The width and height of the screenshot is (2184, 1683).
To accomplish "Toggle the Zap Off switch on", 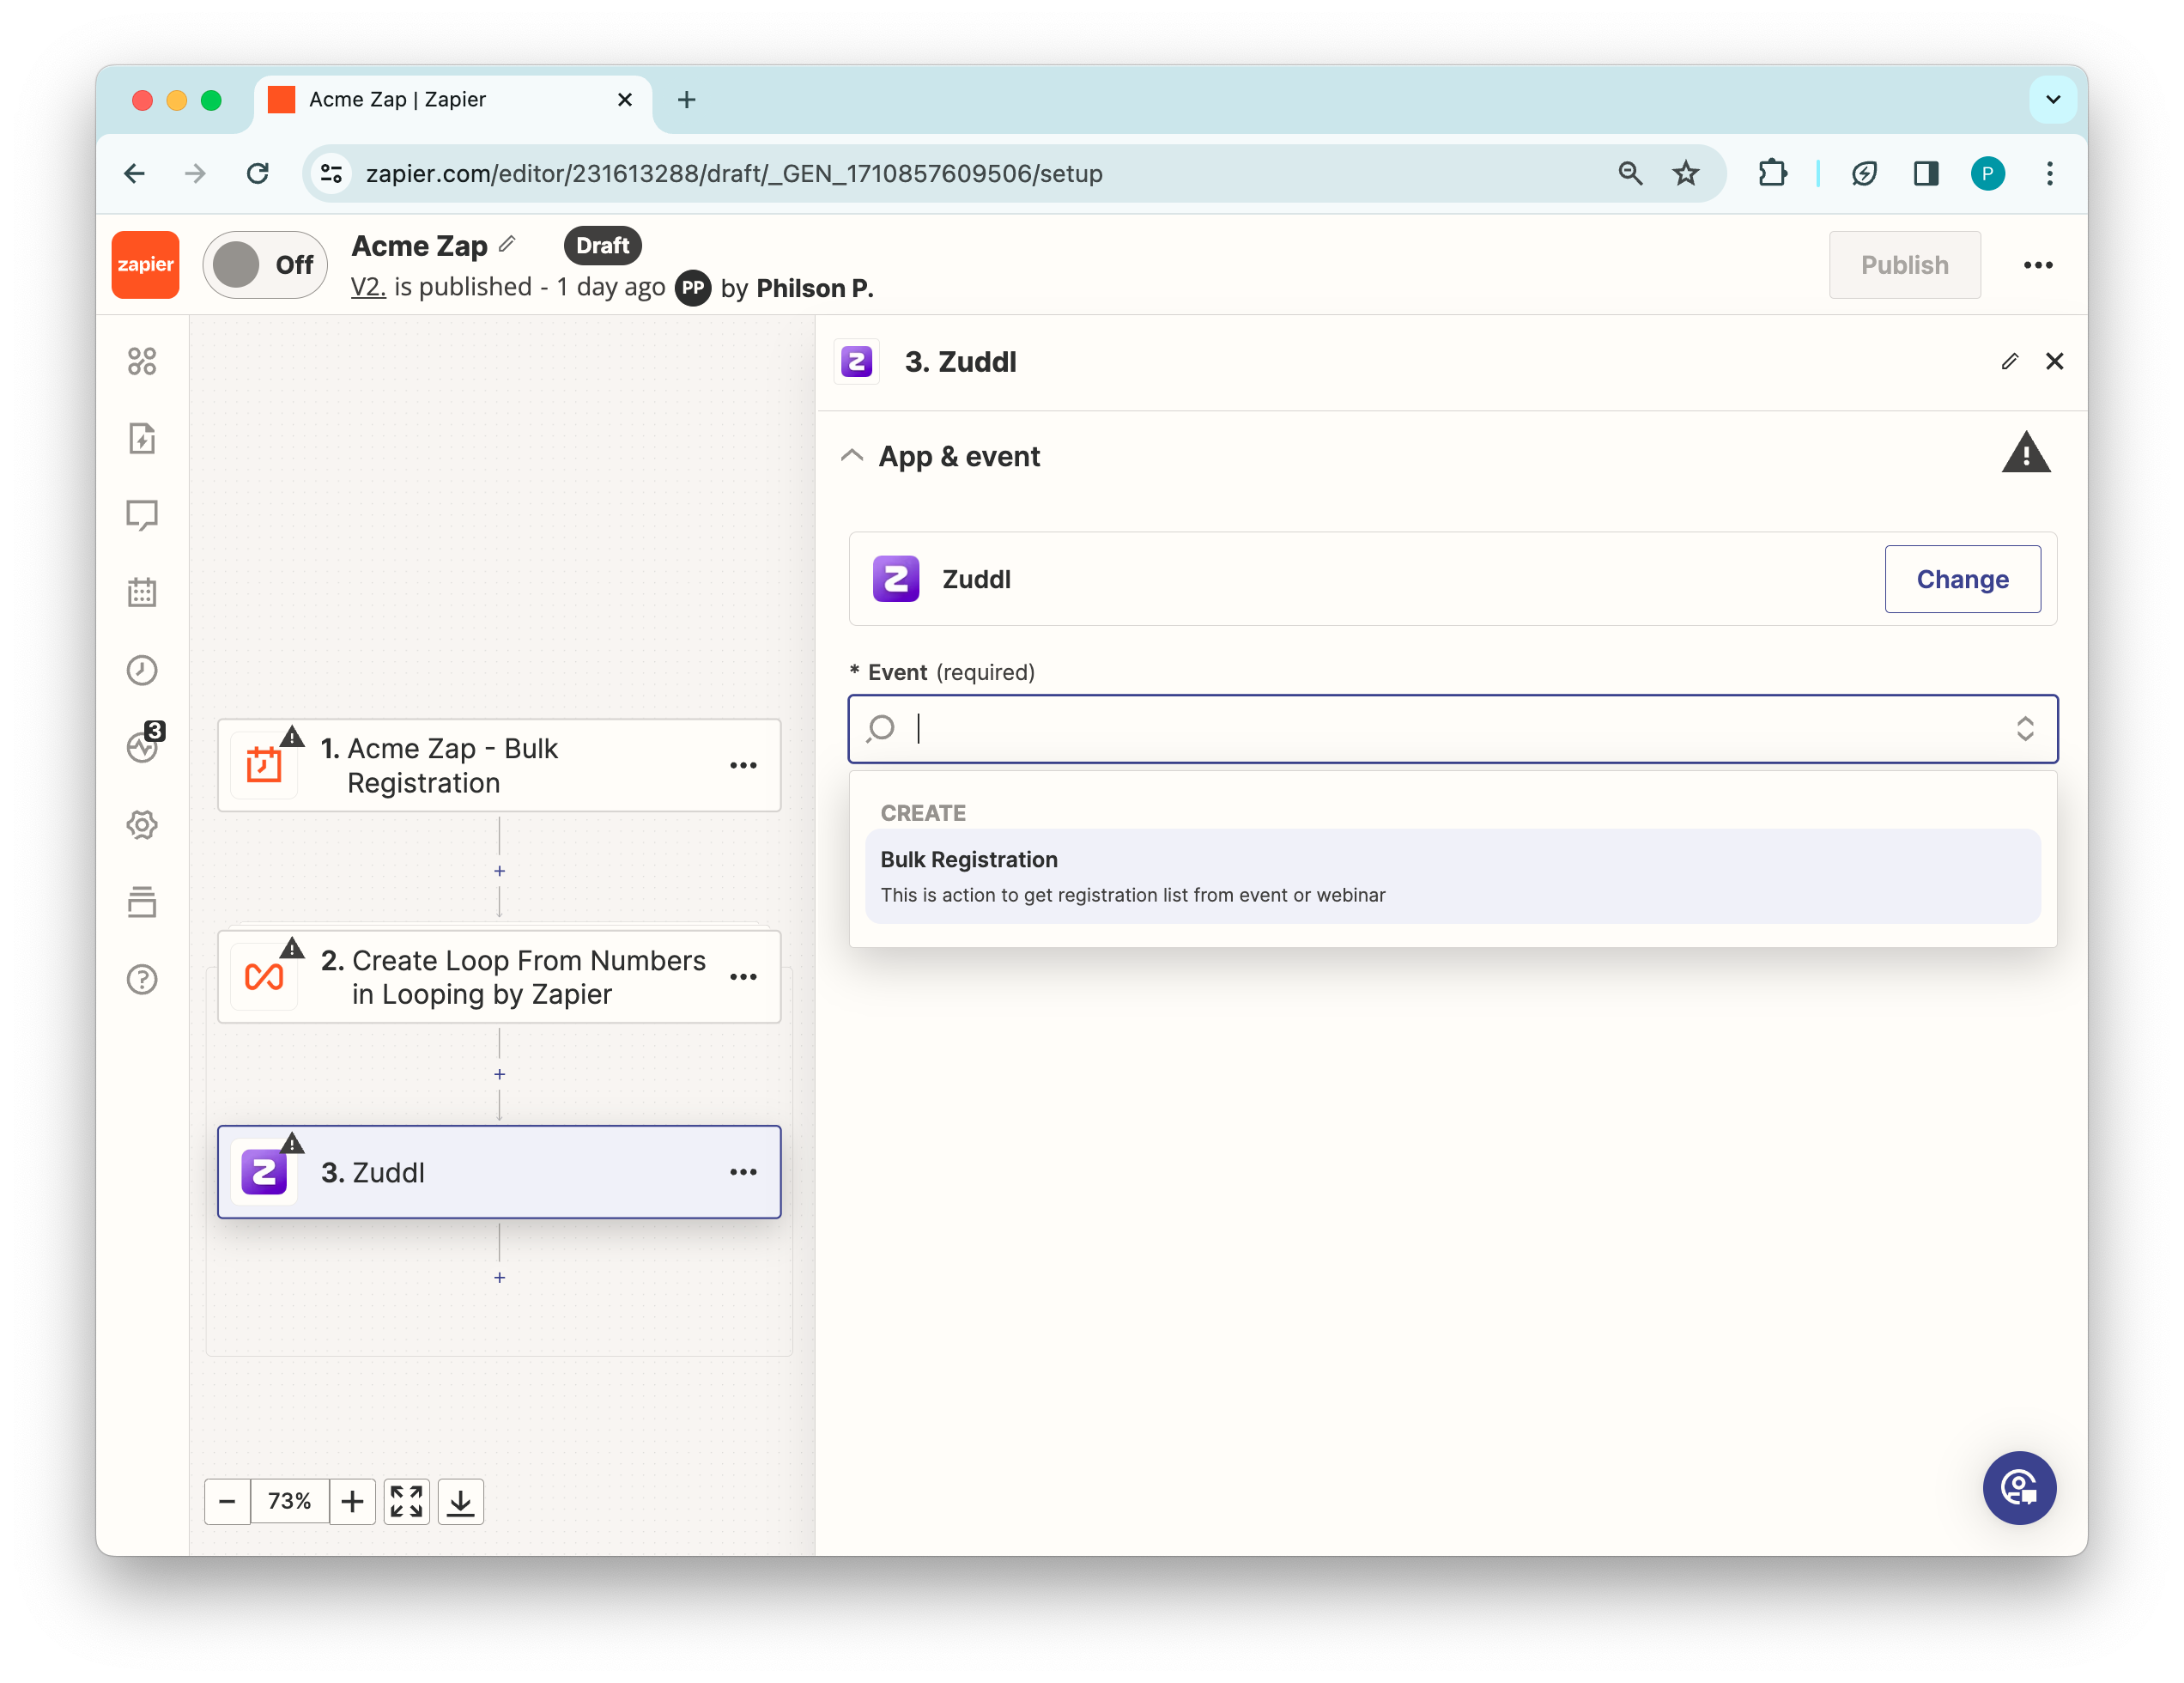I will 264,265.
